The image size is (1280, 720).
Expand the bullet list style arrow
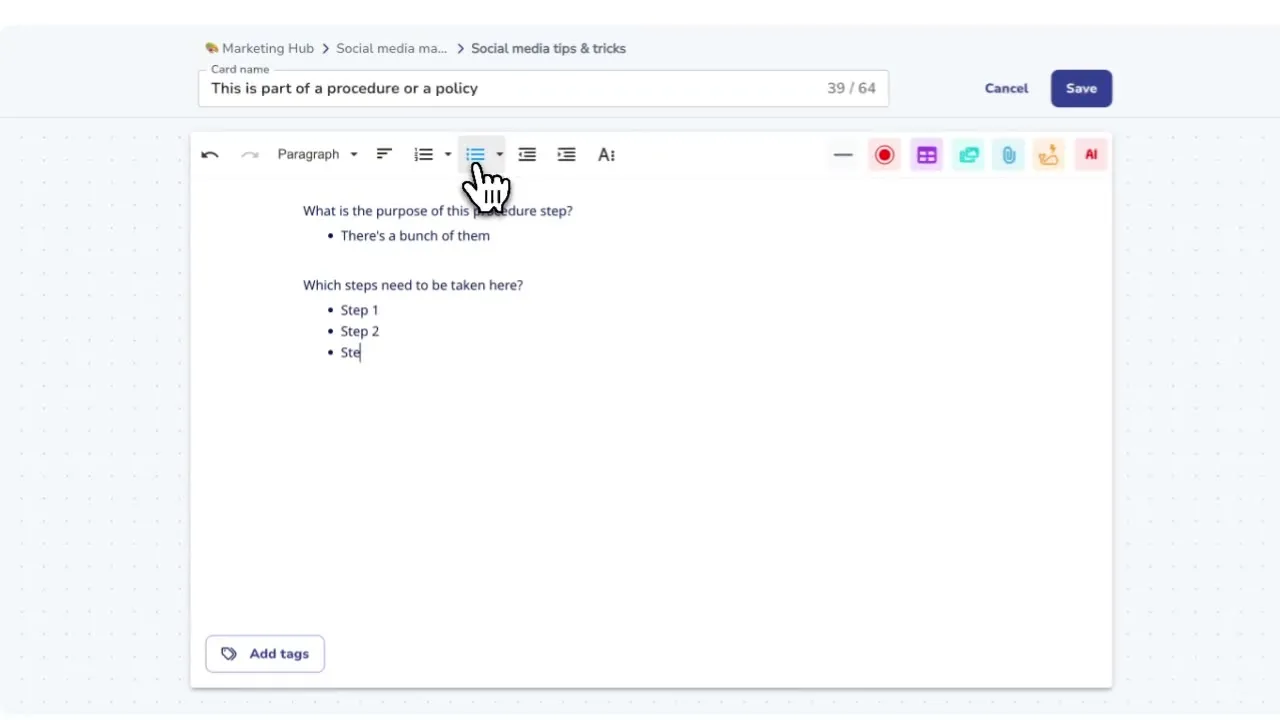499,155
